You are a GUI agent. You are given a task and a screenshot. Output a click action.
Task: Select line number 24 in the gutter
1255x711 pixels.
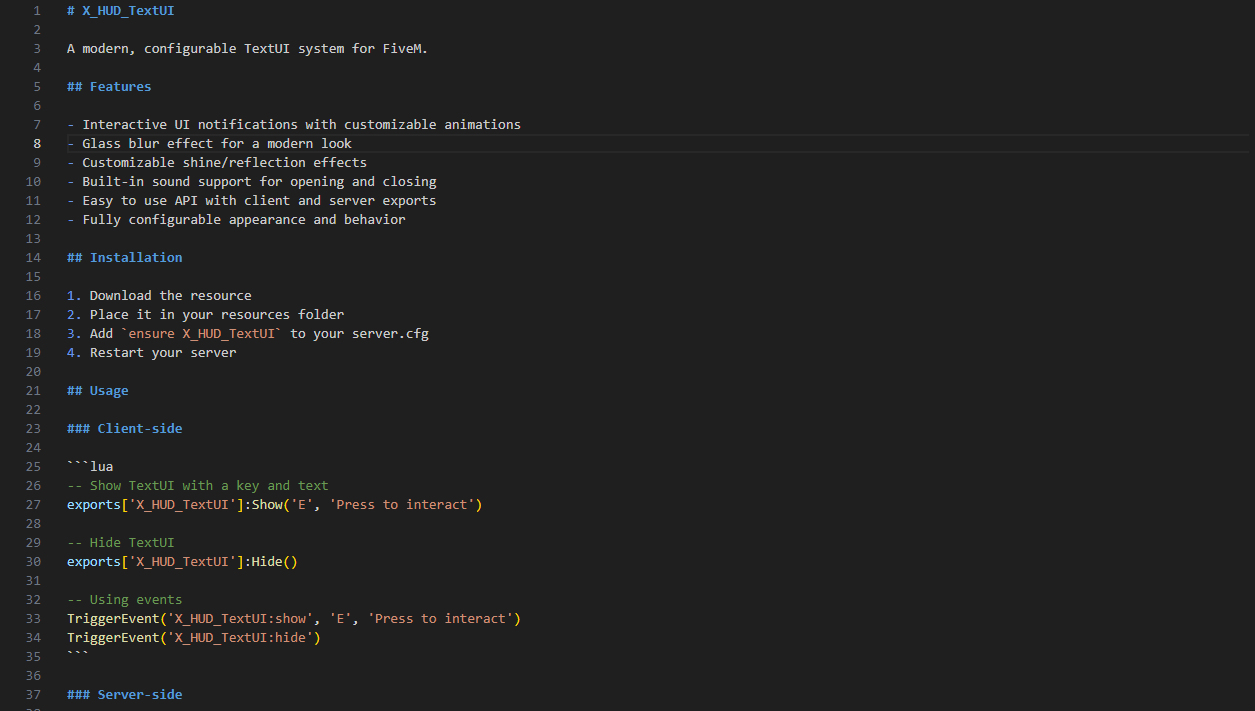point(33,447)
